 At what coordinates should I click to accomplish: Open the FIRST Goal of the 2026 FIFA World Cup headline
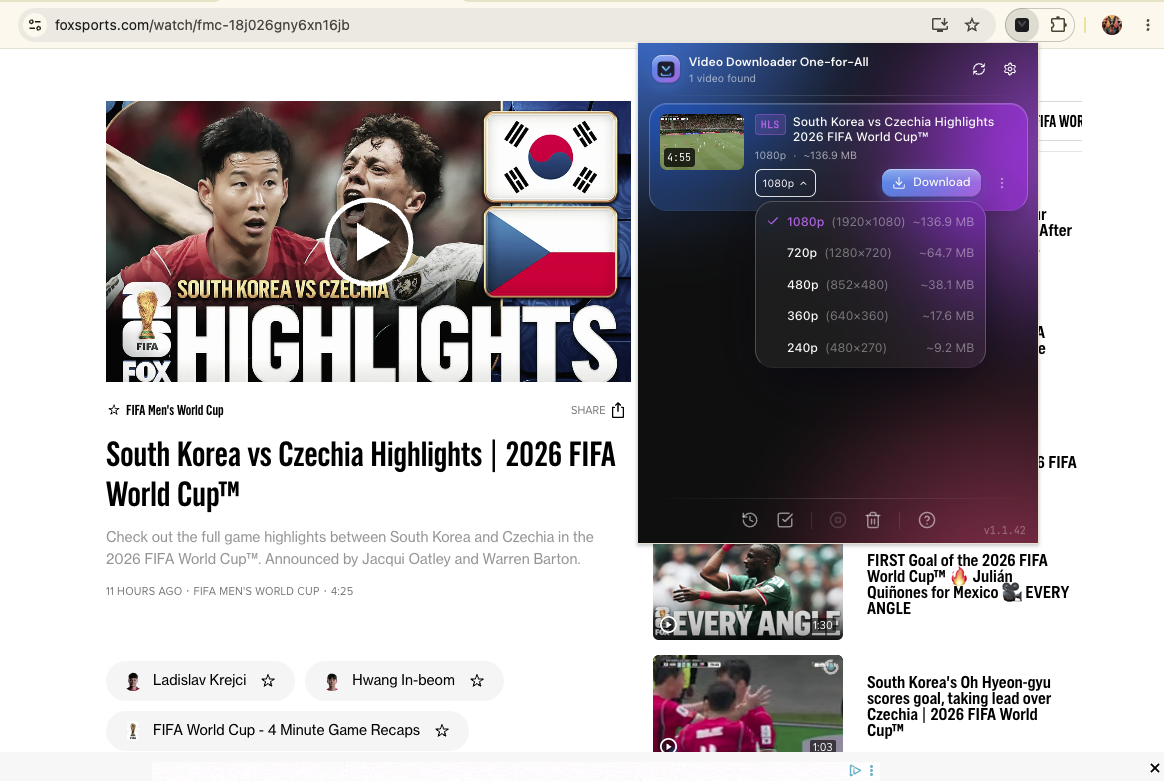coord(968,584)
